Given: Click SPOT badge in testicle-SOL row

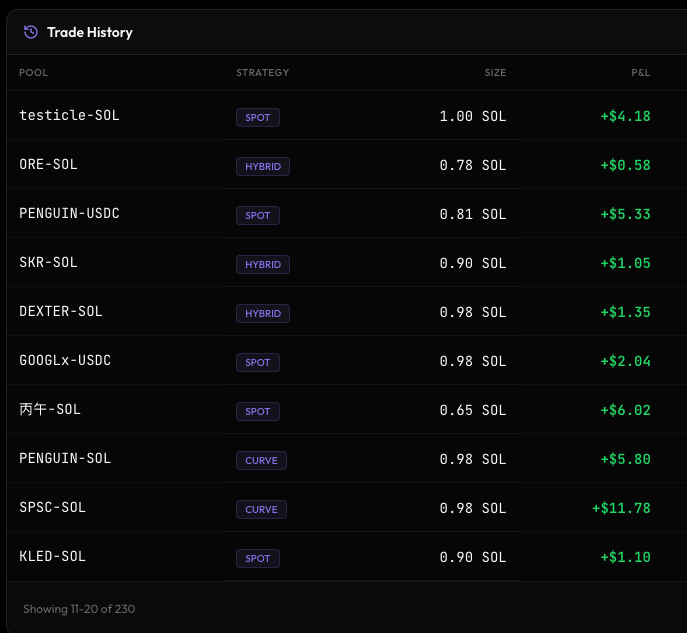Looking at the screenshot, I should pyautogui.click(x=258, y=117).
